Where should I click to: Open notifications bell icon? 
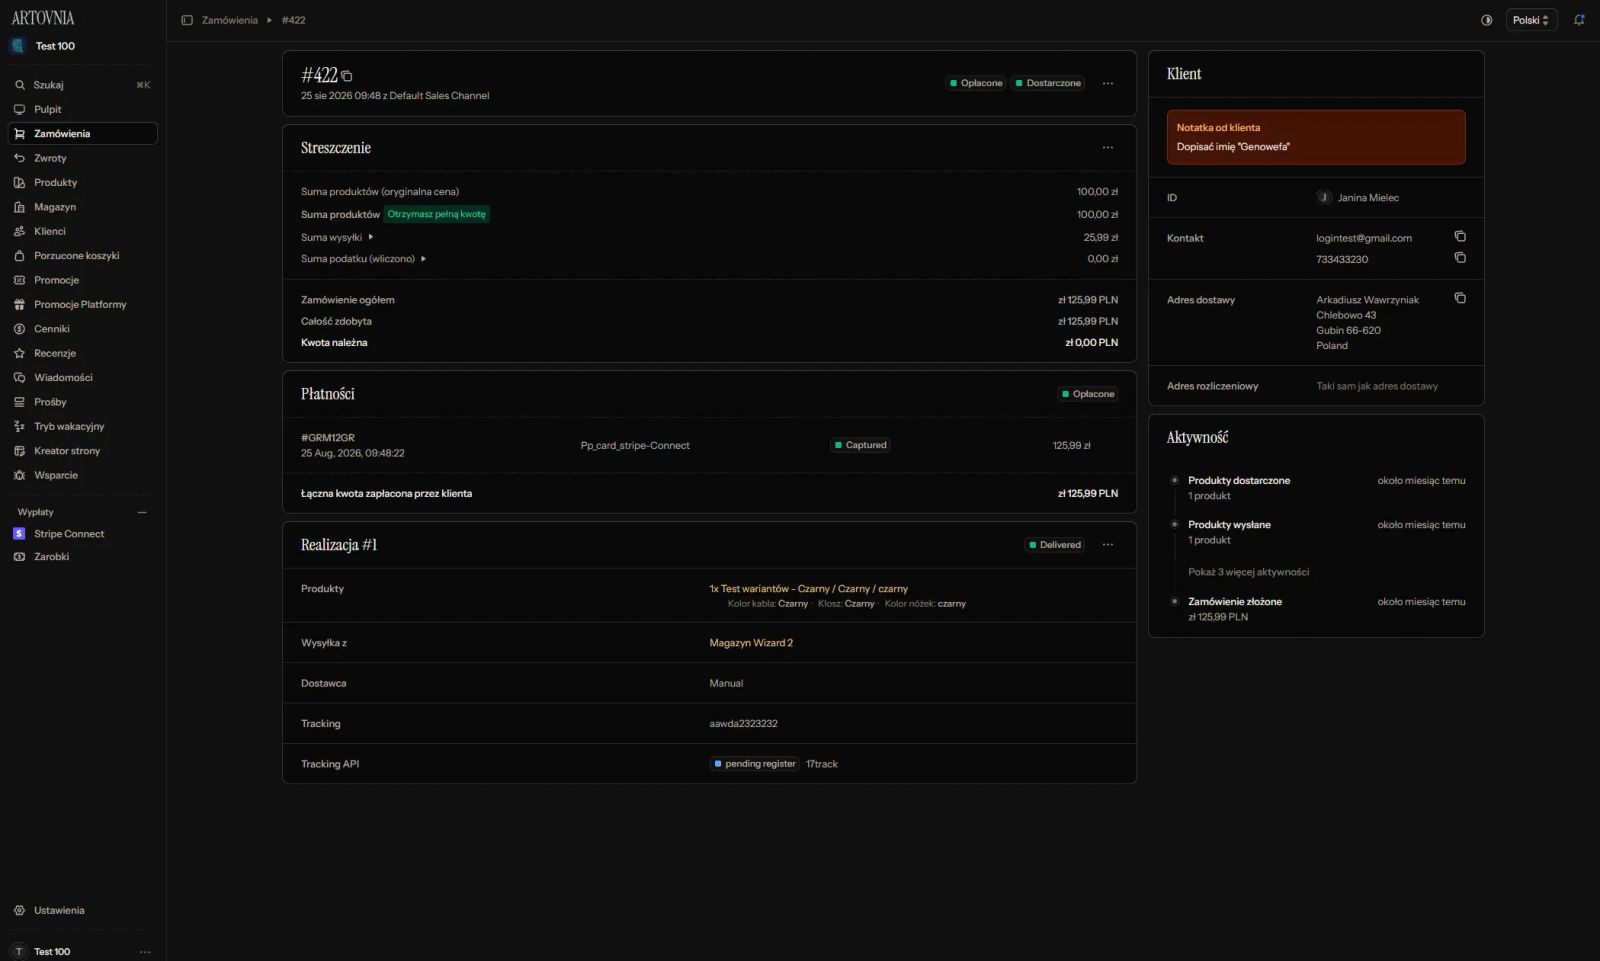point(1579,20)
